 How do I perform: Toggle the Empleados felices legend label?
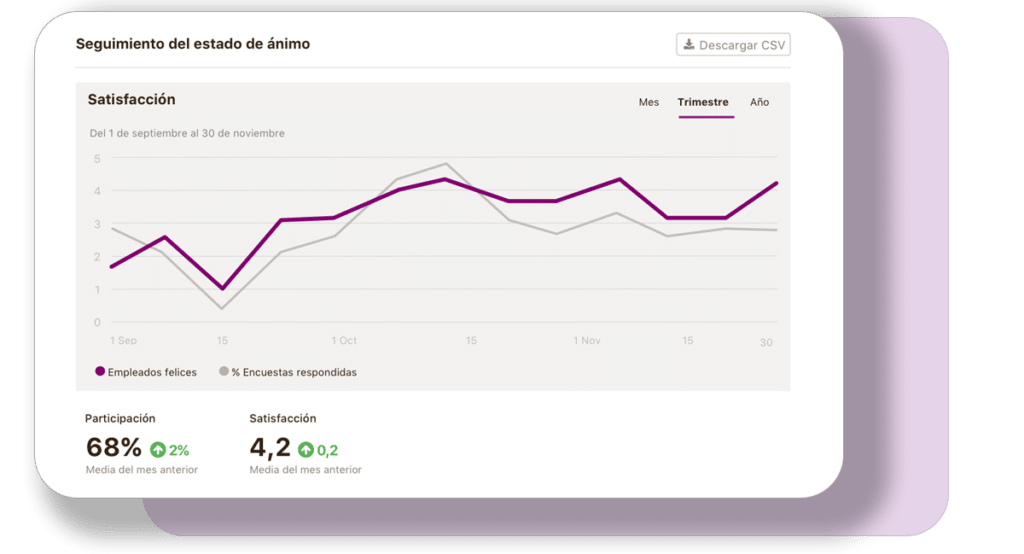tap(152, 372)
